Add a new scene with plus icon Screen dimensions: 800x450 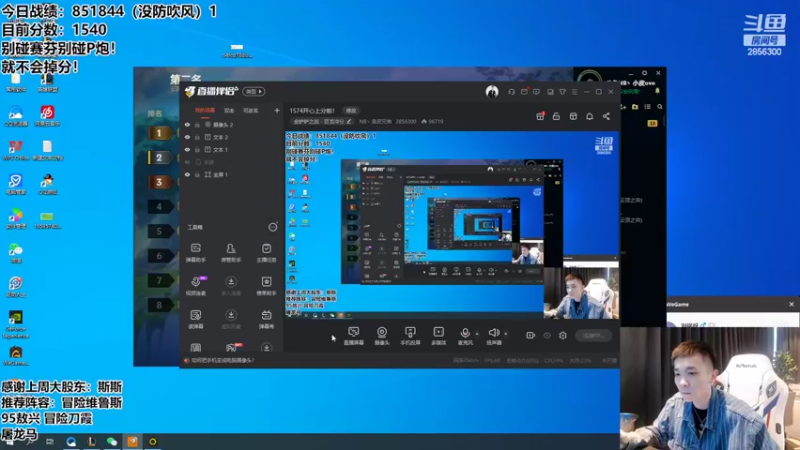[277, 110]
